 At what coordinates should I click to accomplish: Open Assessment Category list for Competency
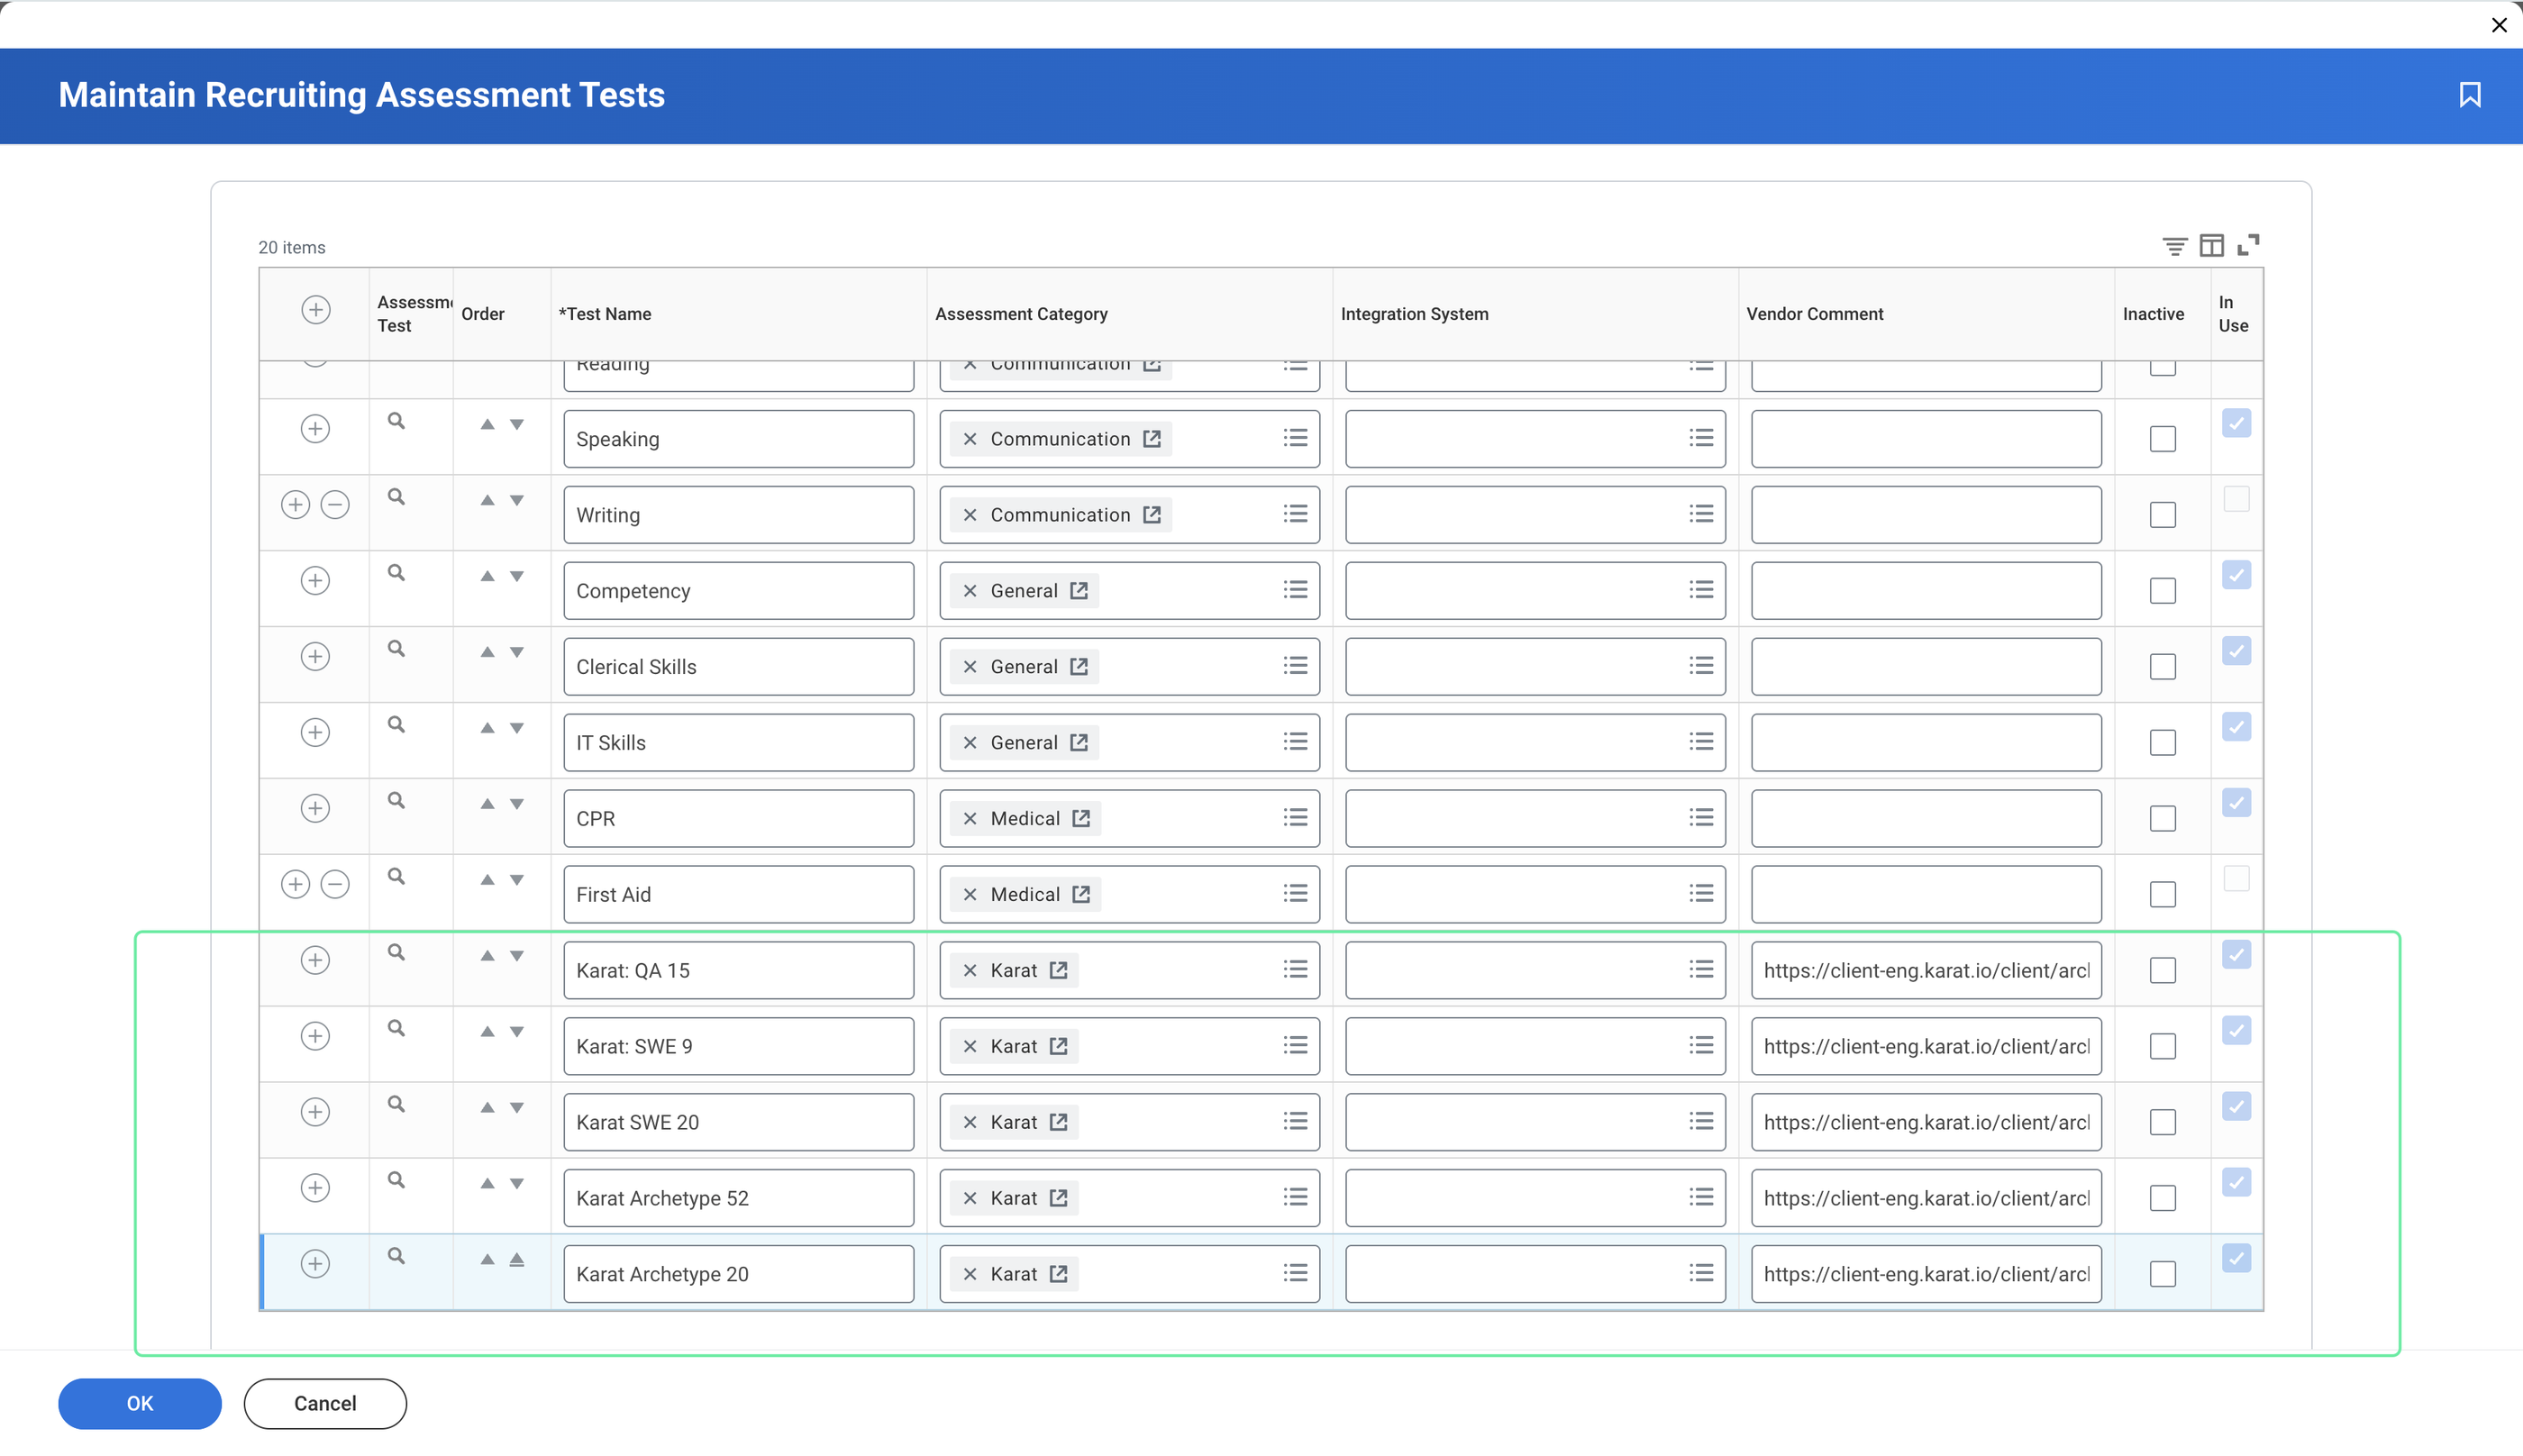tap(1295, 590)
